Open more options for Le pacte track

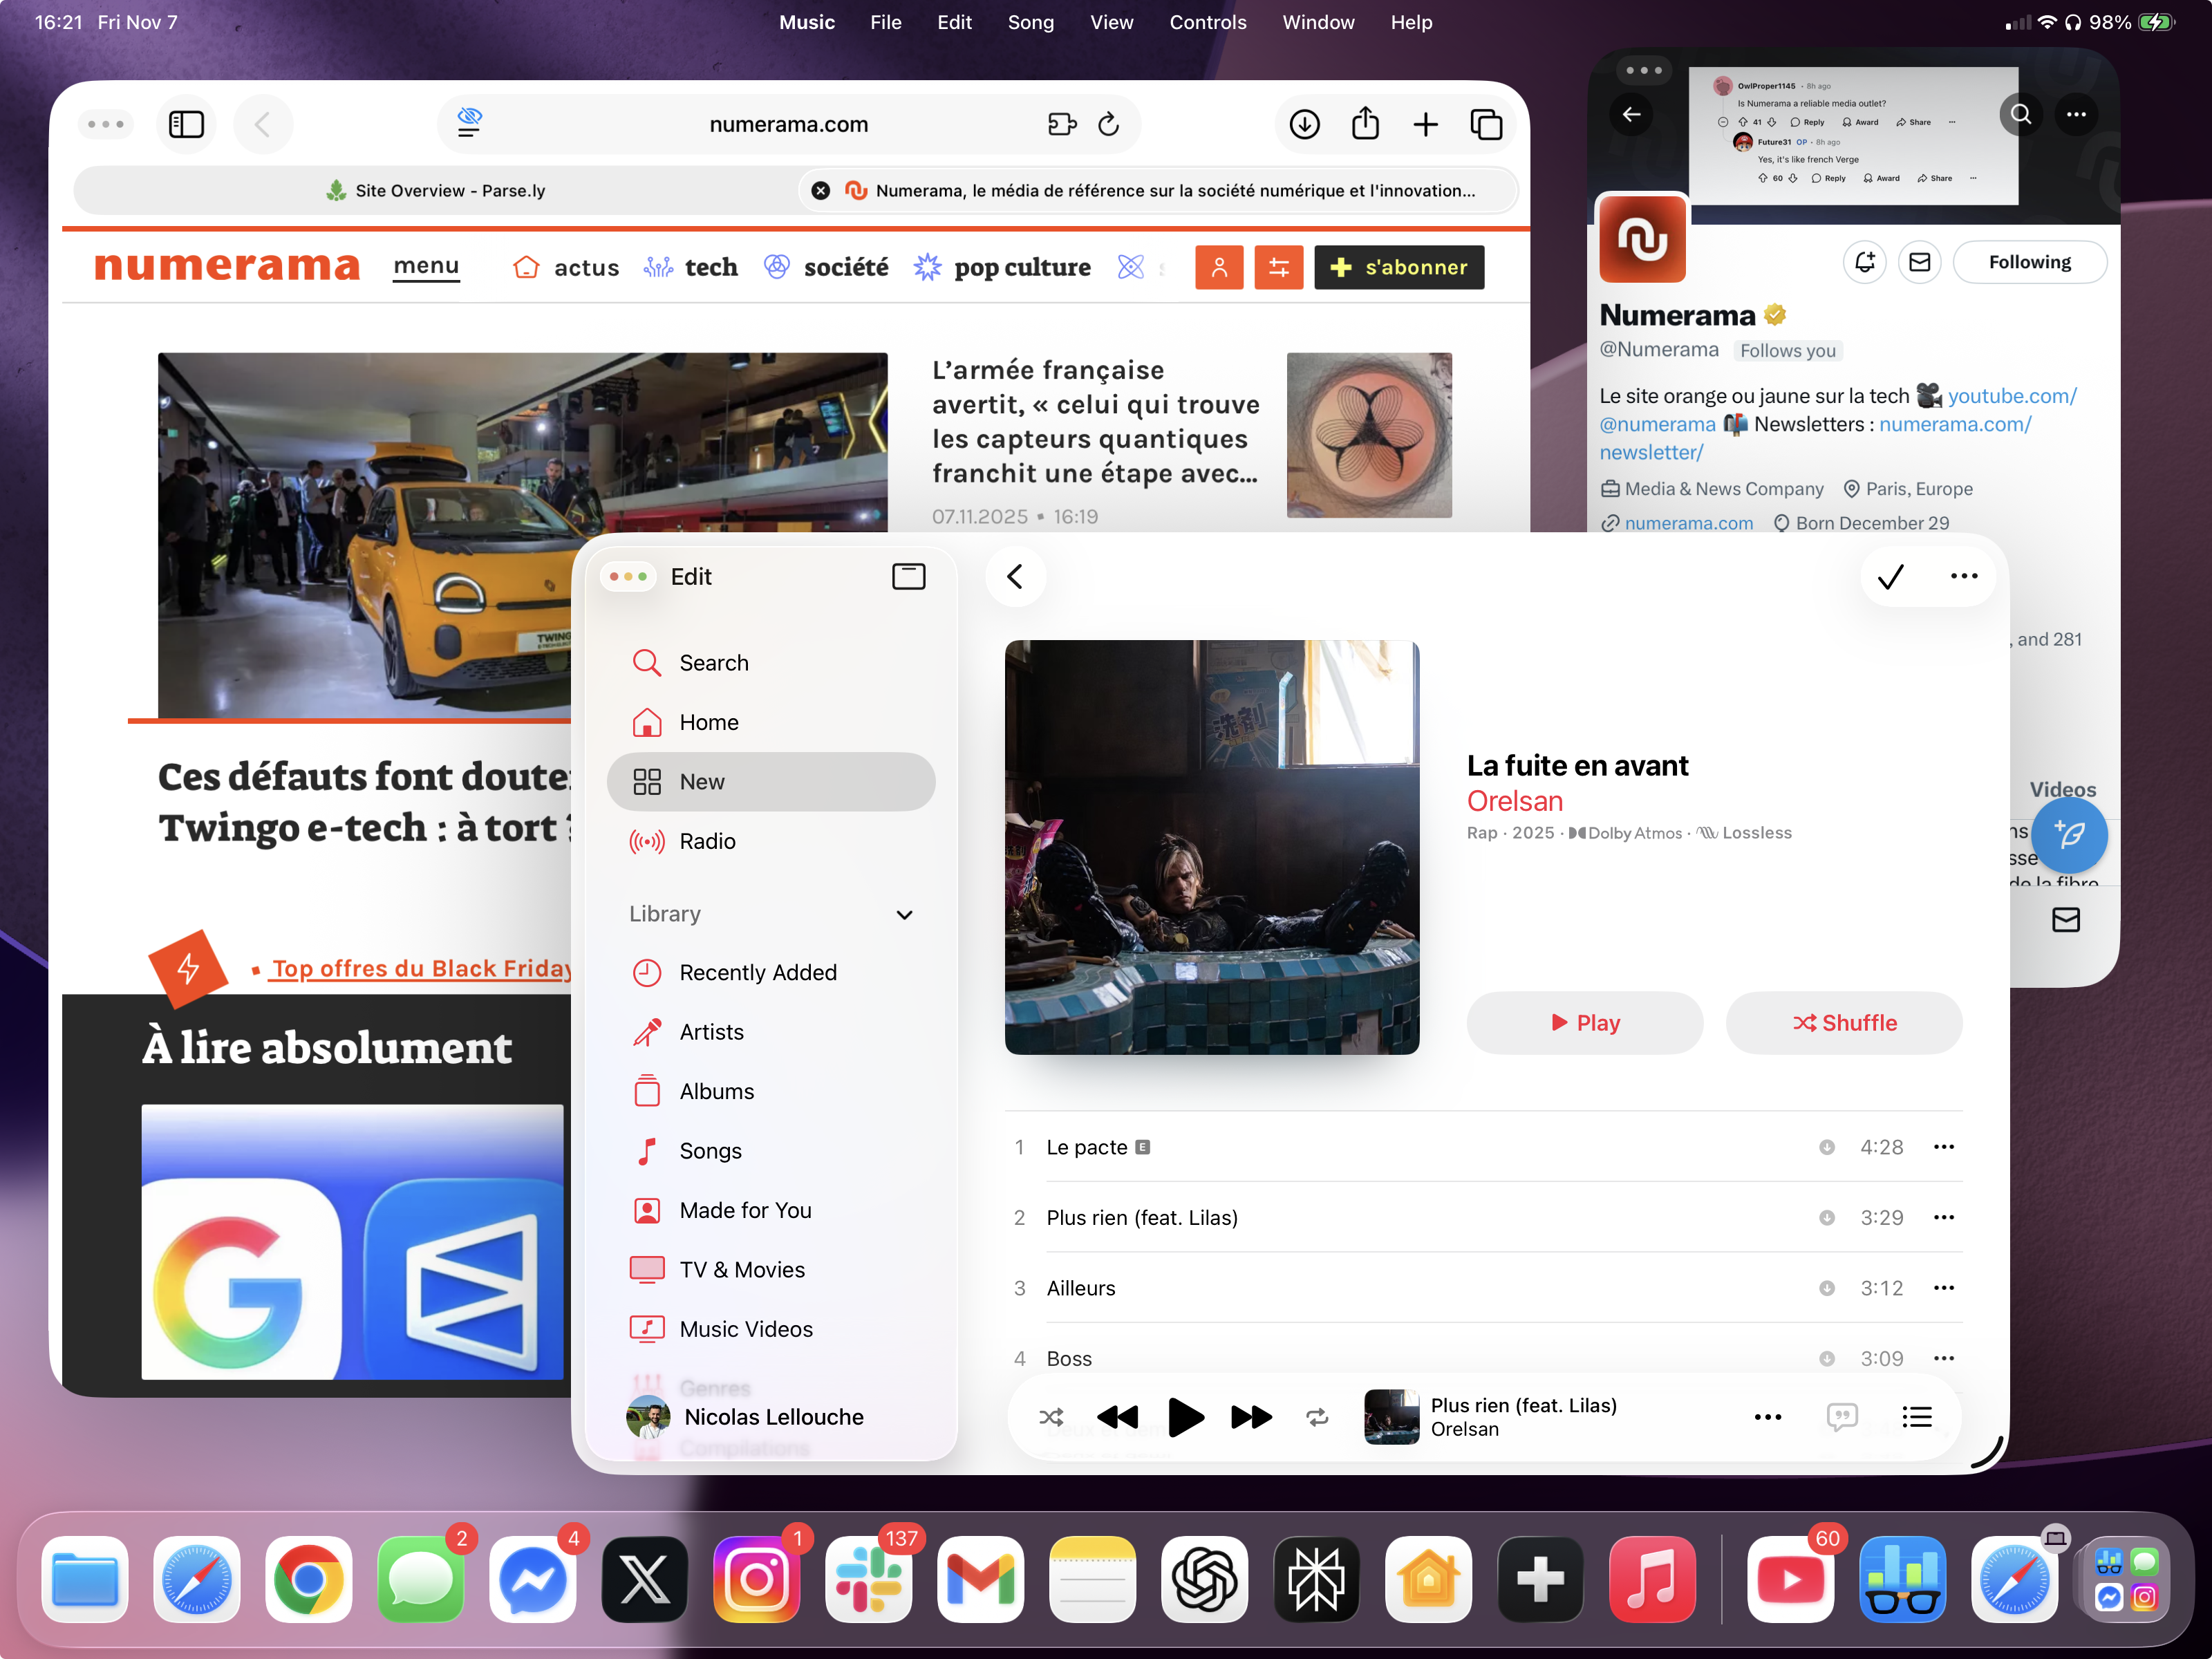(1943, 1147)
